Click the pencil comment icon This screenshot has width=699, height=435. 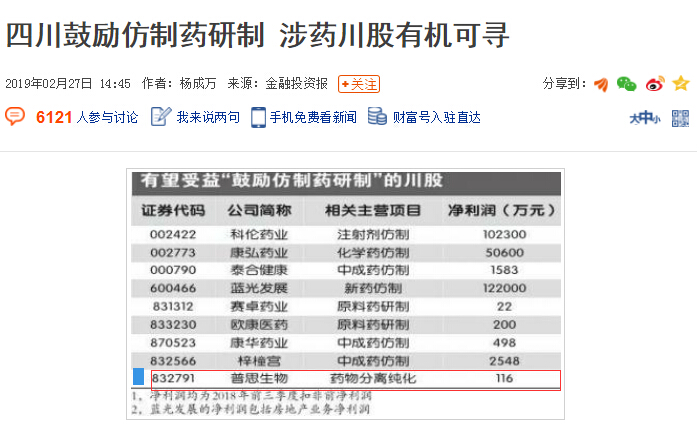point(161,117)
